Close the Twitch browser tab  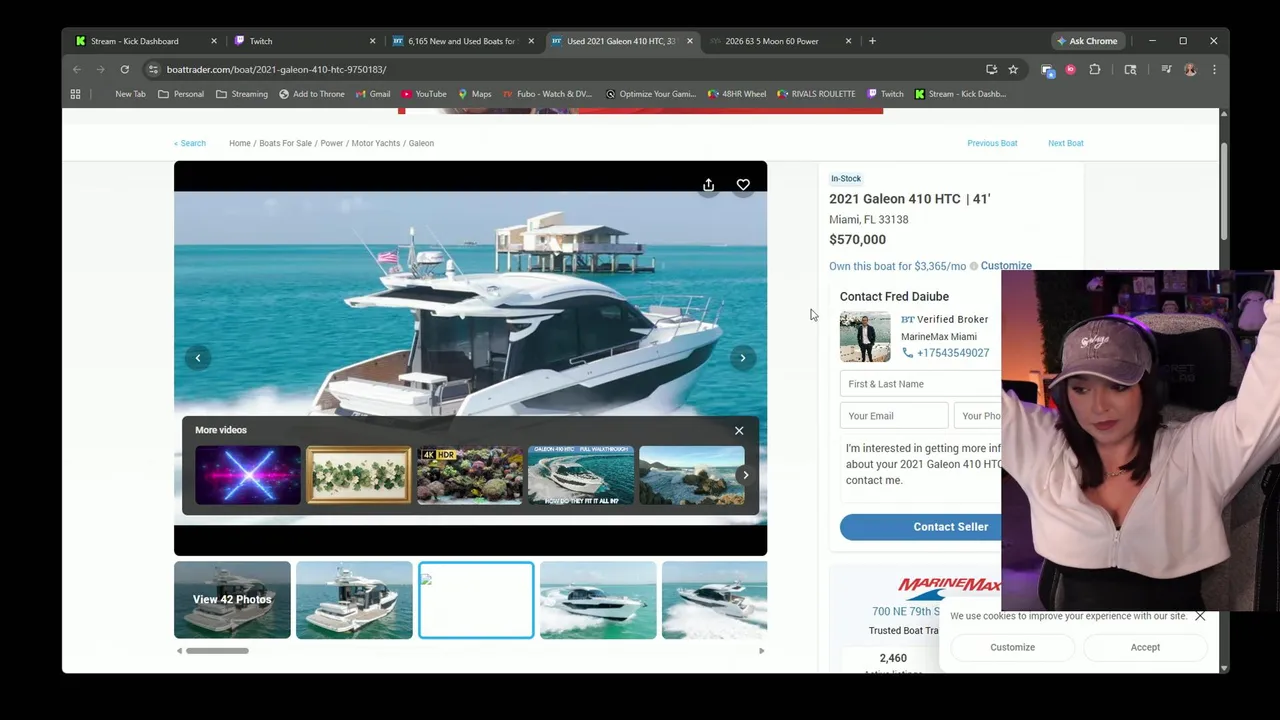pos(372,41)
